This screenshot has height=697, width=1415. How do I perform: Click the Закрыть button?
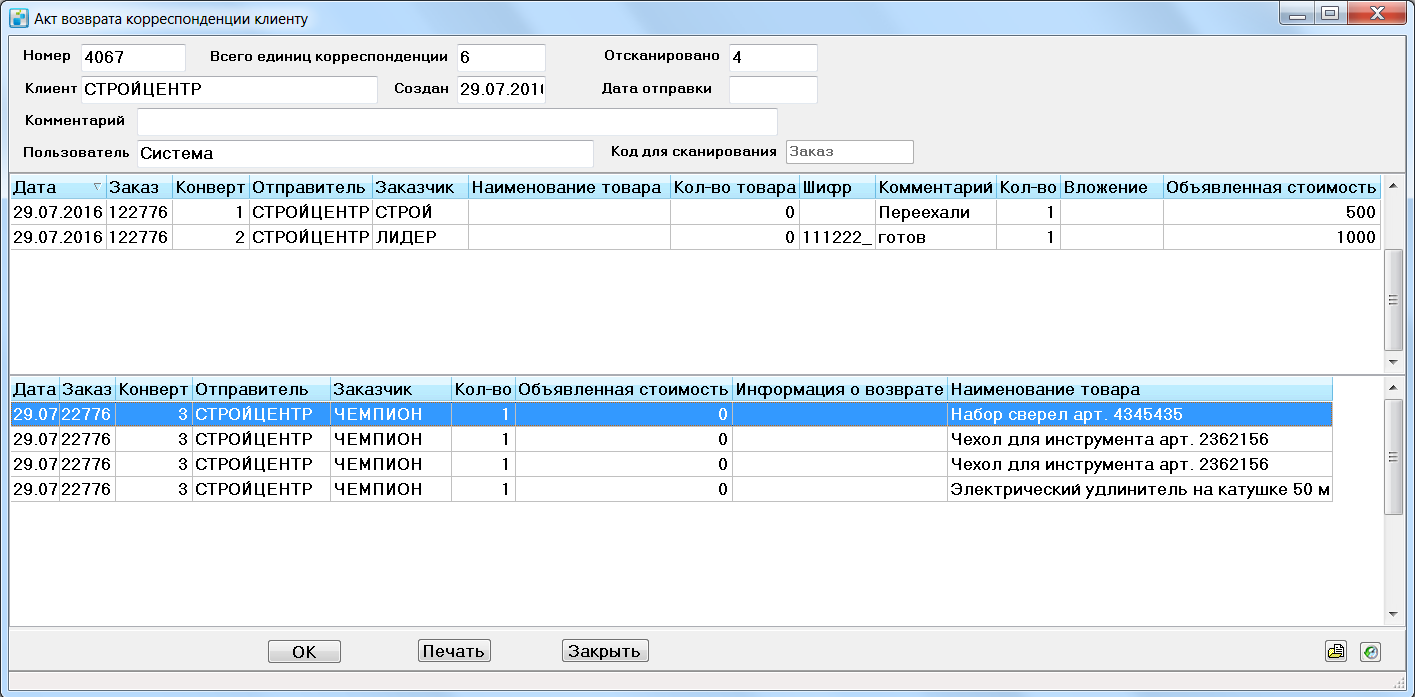click(x=606, y=651)
